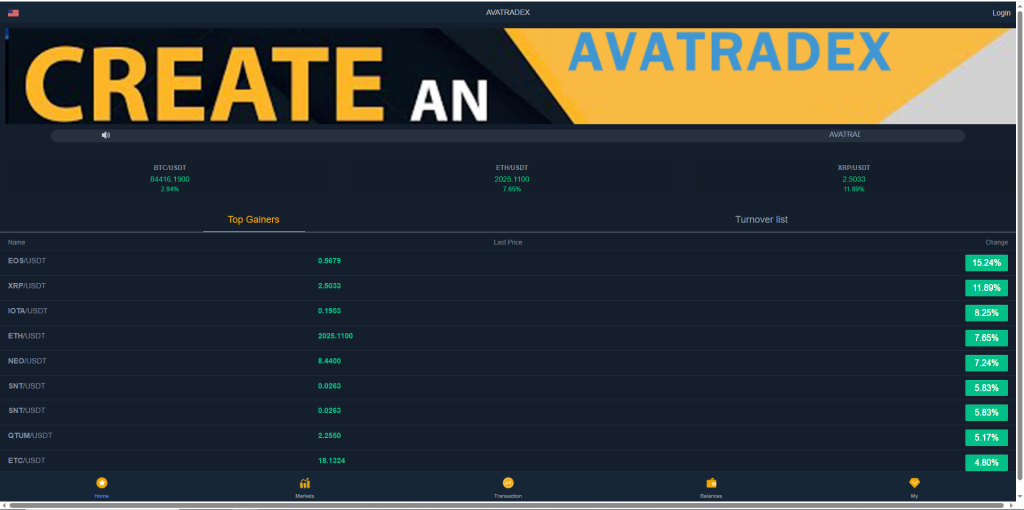Click the 8.25% change badge
Screen dimensions: 1024x510
[986, 313]
